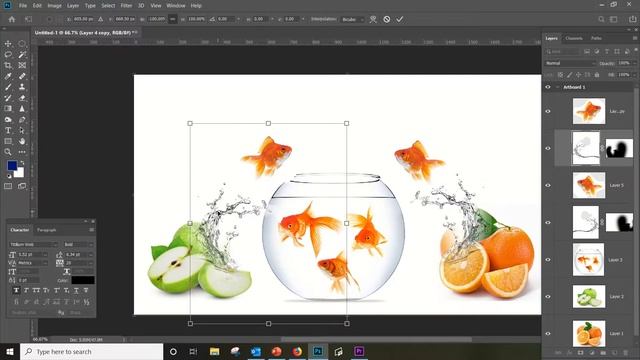
Task: Select the Crop tool
Action: pos(8,65)
